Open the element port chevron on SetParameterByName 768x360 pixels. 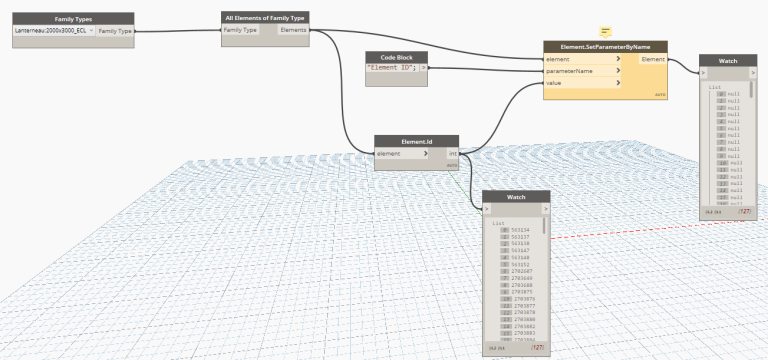pos(618,59)
